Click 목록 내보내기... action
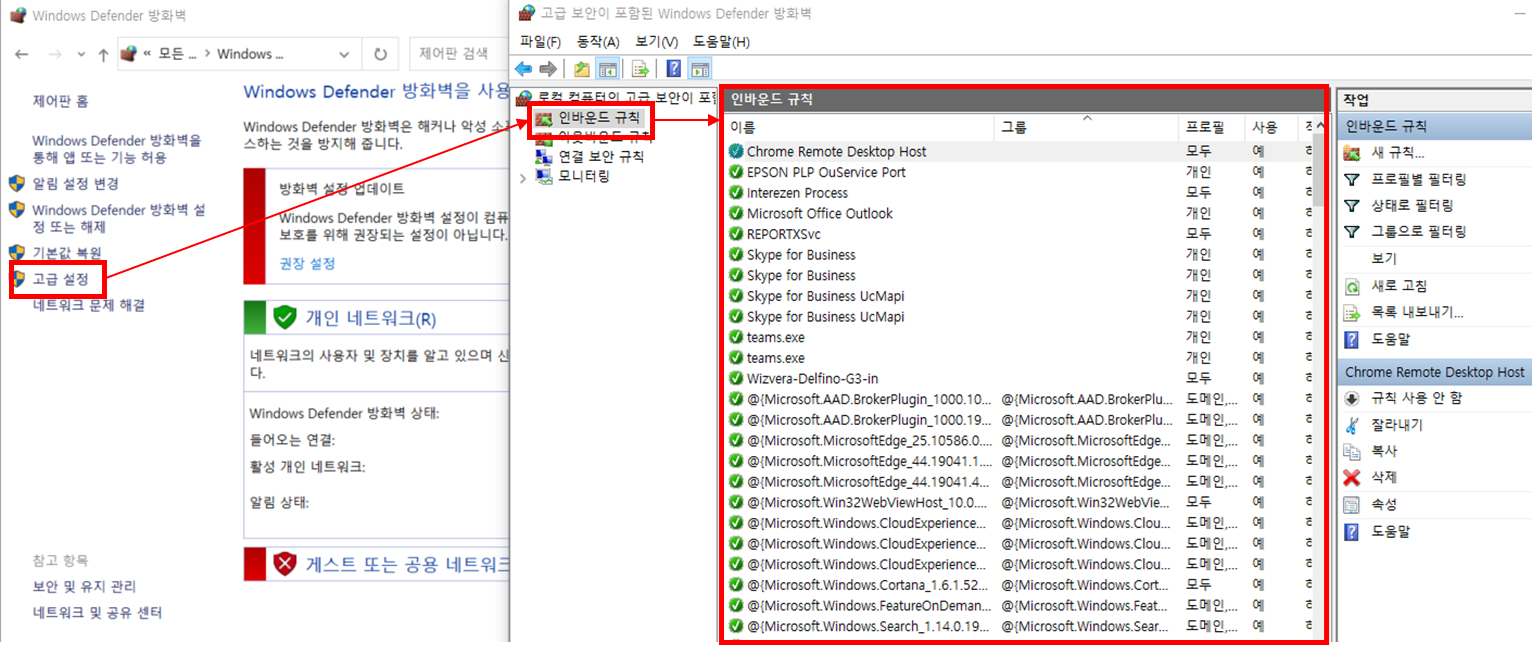The width and height of the screenshot is (1532, 645). point(1417,312)
